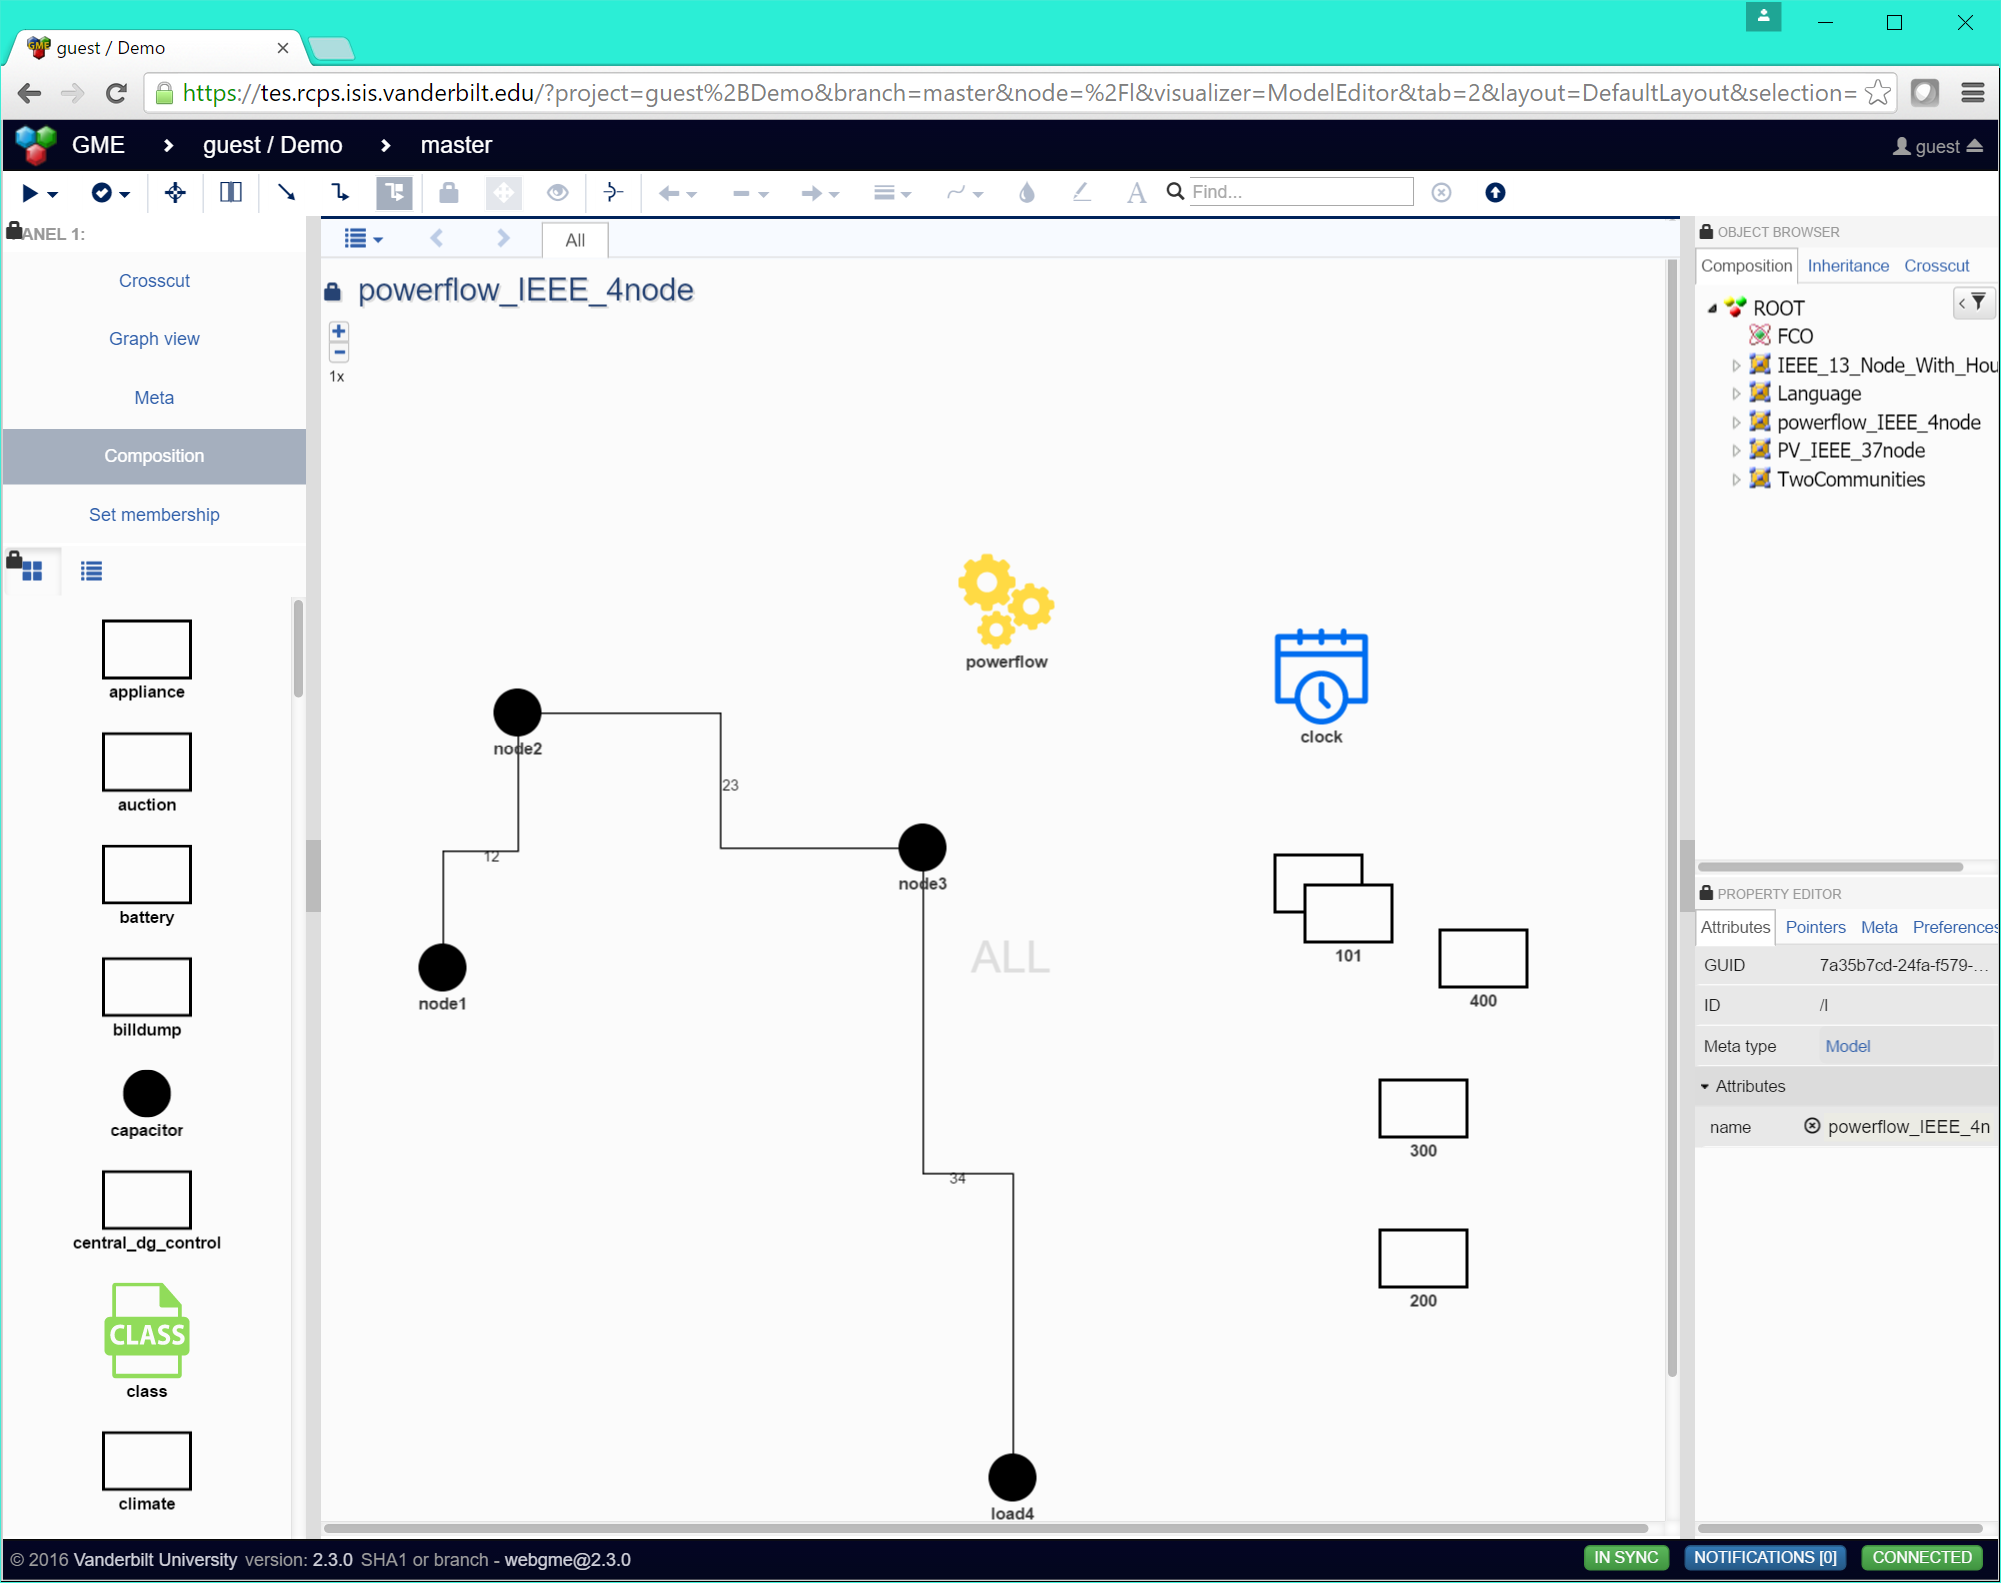The width and height of the screenshot is (2001, 1583).
Task: Click the water drop color tool
Action: pos(1026,192)
